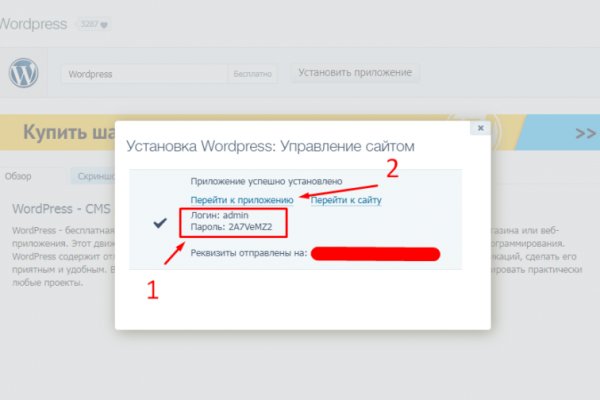Click the 'Купить' banner on the left
Image resolution: width=600 pixels, height=400 pixels.
[x=60, y=133]
